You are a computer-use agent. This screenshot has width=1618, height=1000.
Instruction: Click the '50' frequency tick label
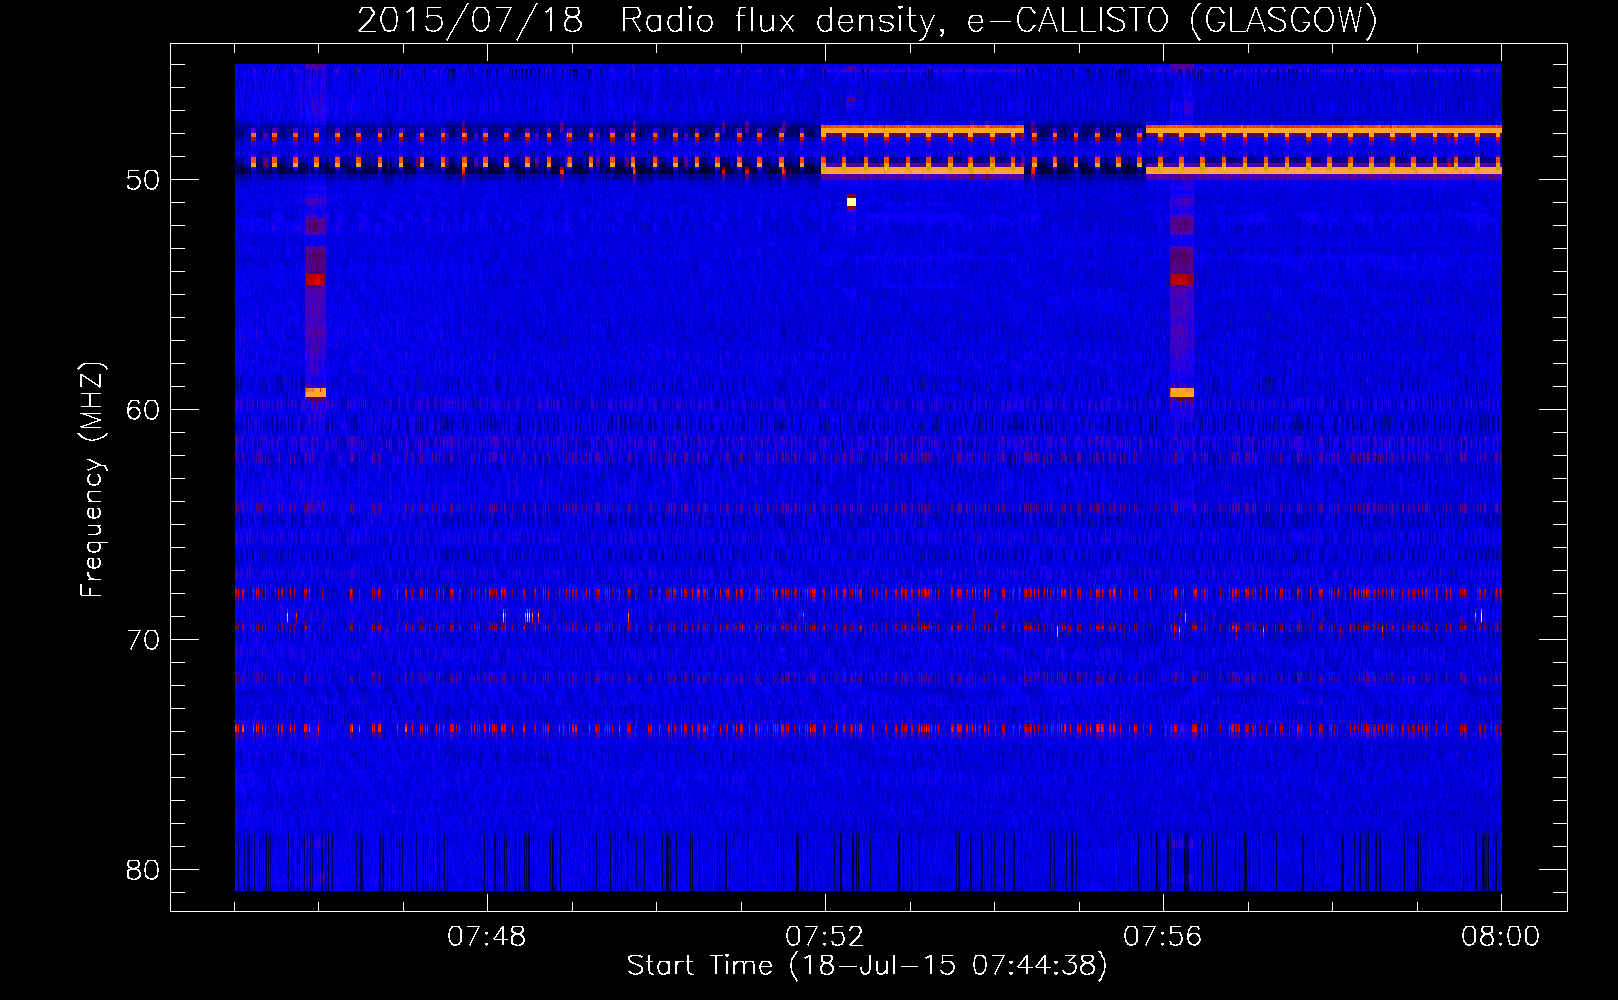pyautogui.click(x=143, y=180)
